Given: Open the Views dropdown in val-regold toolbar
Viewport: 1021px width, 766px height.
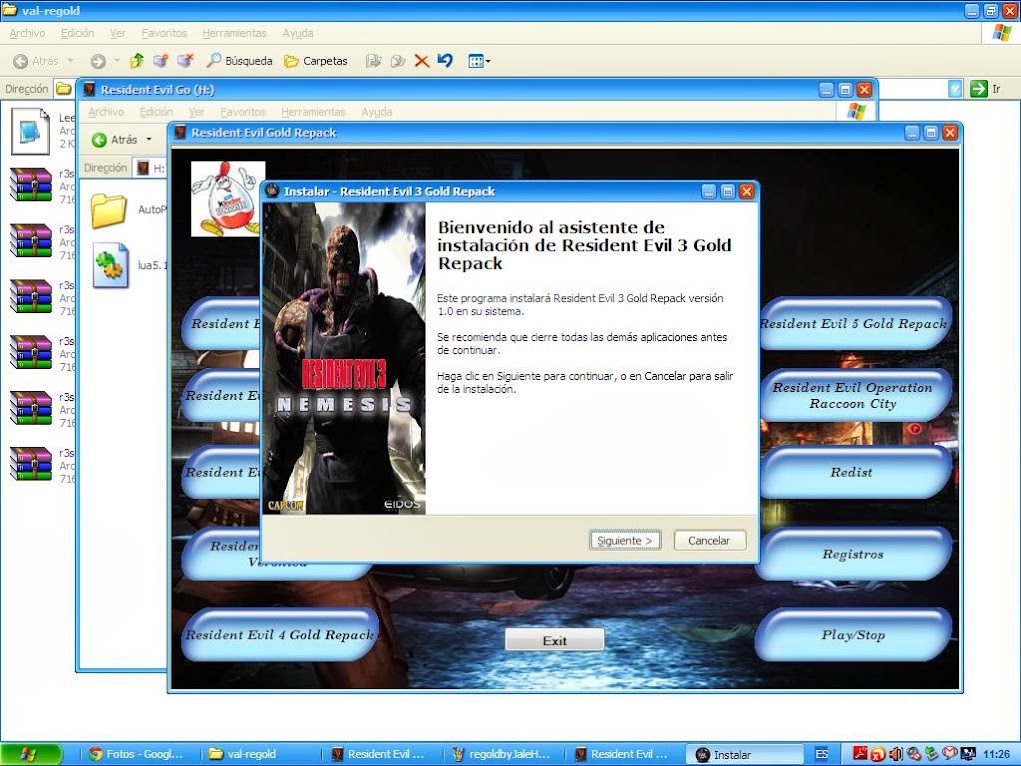Looking at the screenshot, I should 479,61.
